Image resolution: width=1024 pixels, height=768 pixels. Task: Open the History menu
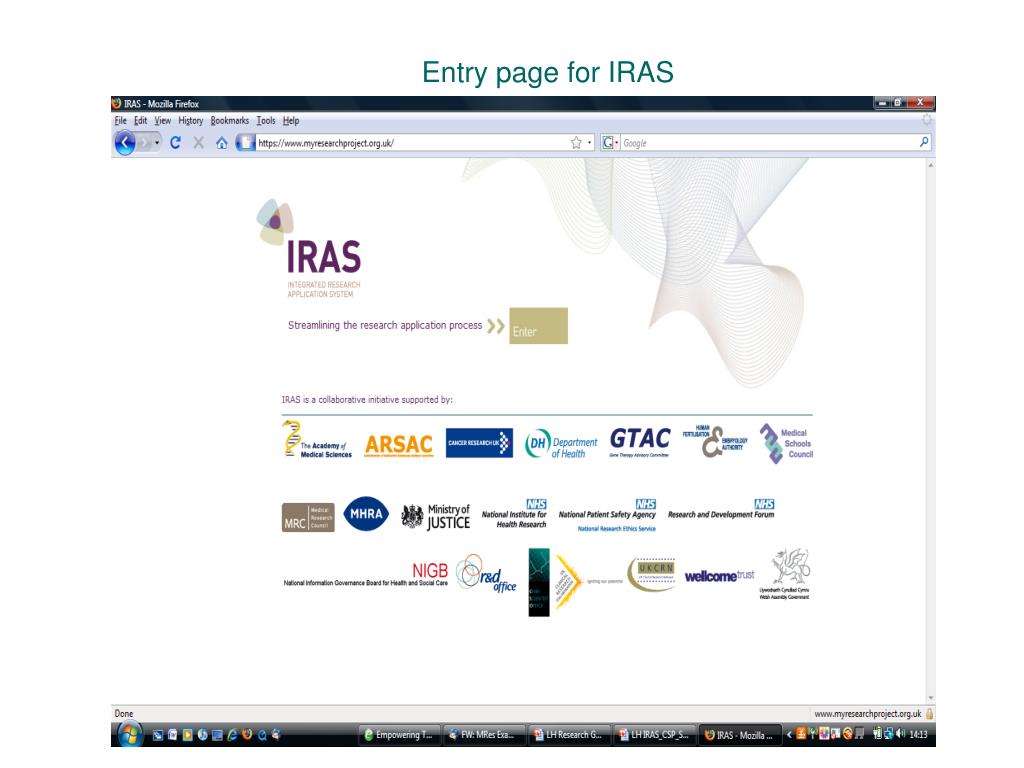click(x=191, y=121)
